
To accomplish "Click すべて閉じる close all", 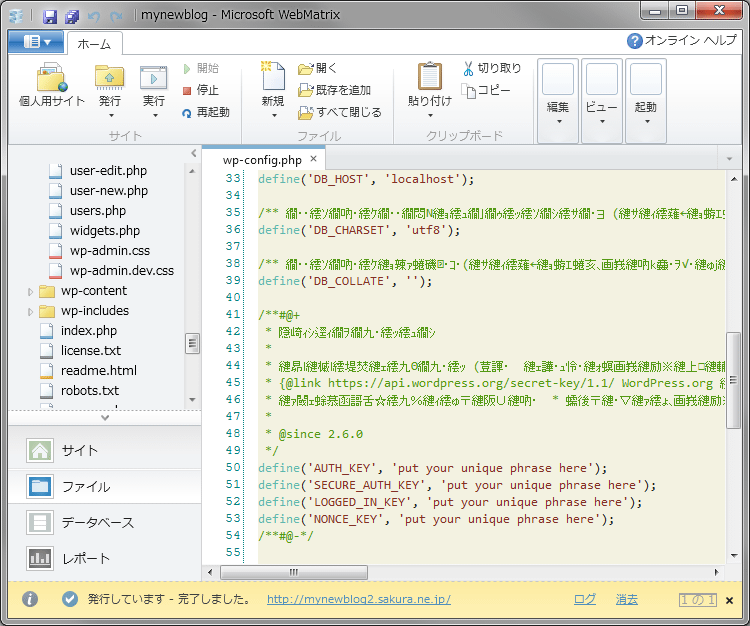I will (340, 112).
